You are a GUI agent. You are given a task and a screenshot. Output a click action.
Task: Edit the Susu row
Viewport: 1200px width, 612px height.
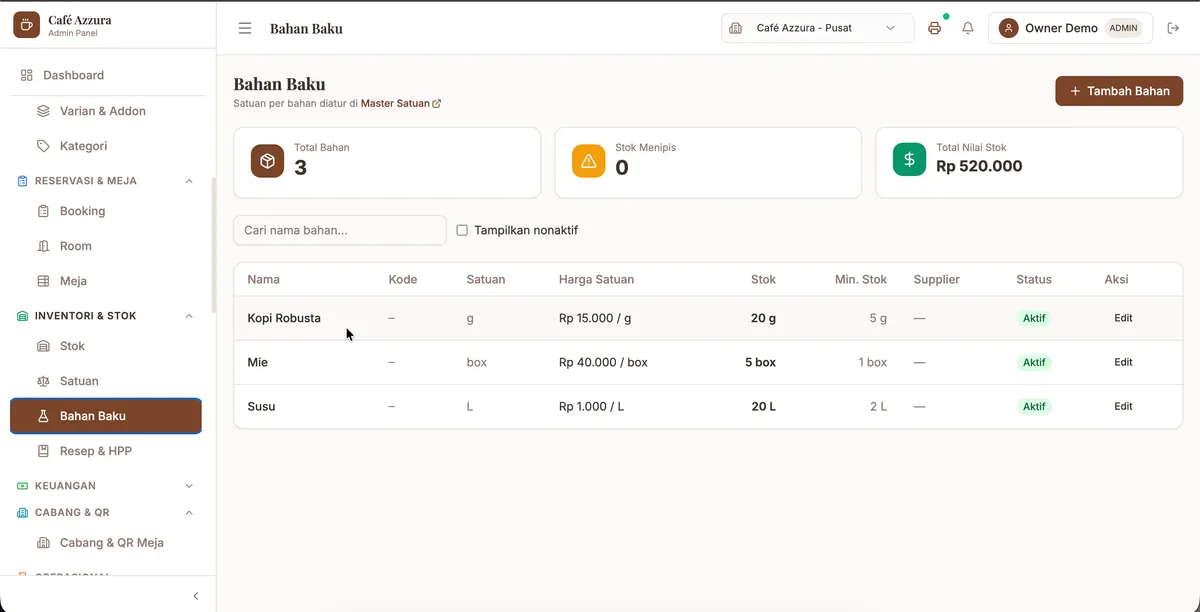pos(1123,406)
